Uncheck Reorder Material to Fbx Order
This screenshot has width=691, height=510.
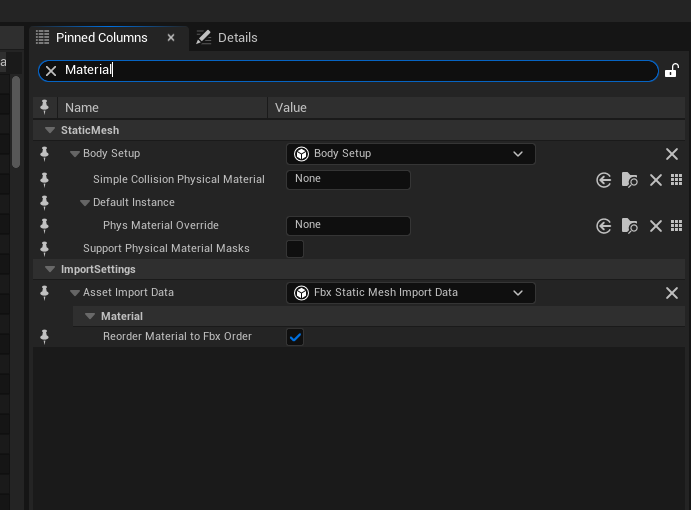point(295,337)
